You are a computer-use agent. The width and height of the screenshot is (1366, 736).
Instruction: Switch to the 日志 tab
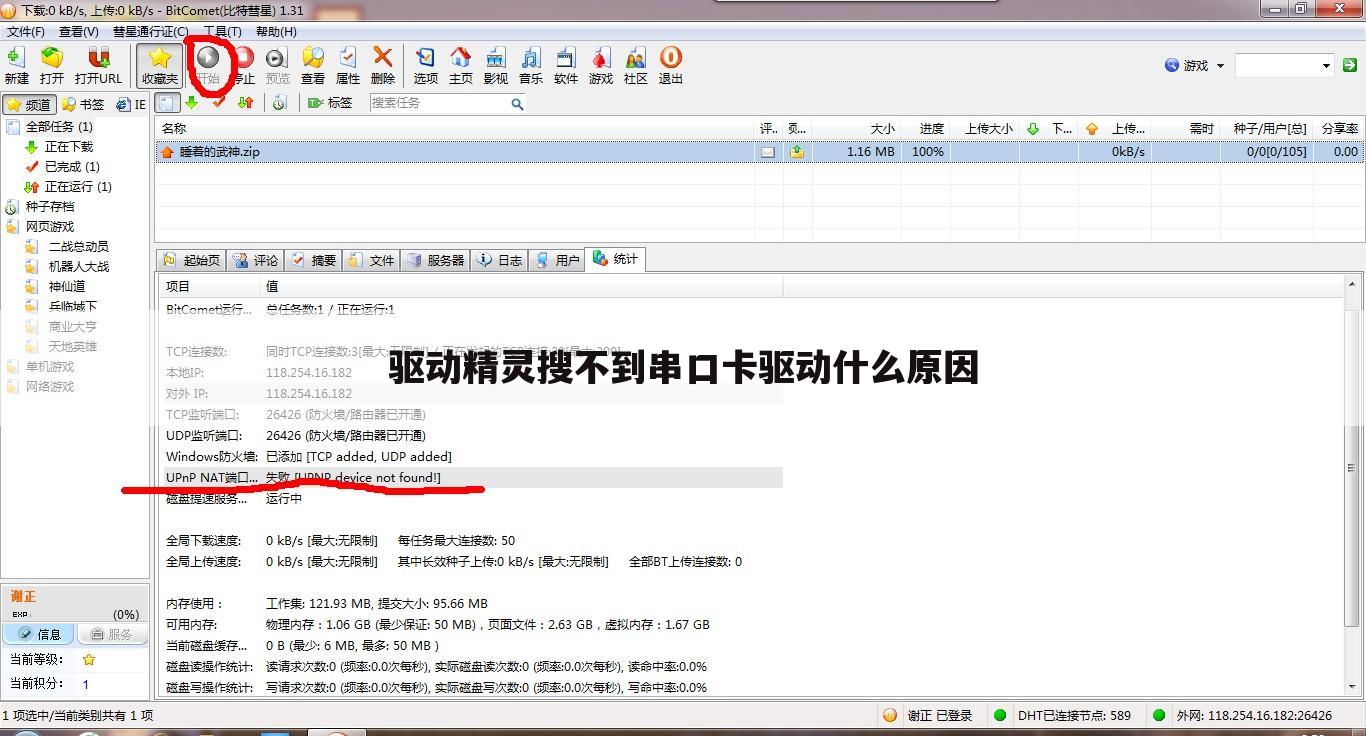500,260
